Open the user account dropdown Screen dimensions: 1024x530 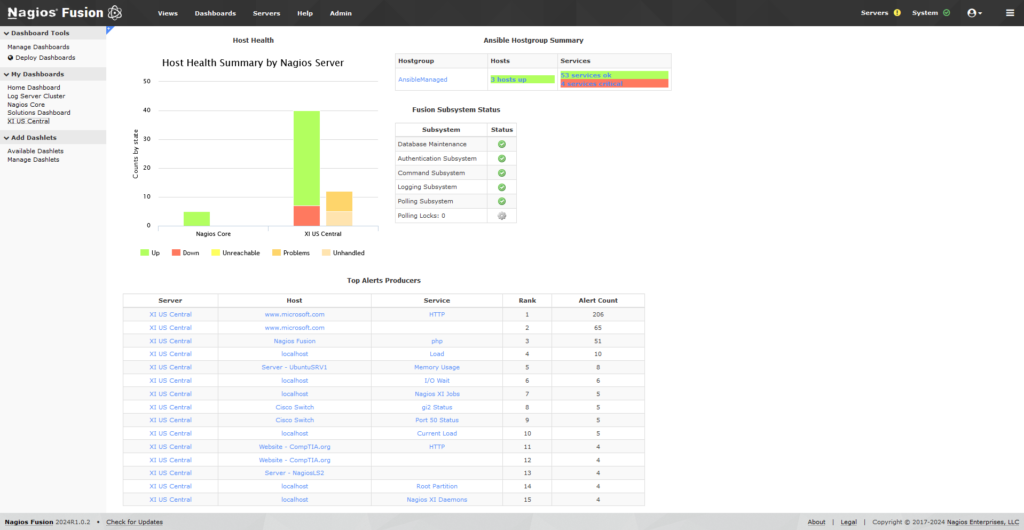pyautogui.click(x=974, y=13)
